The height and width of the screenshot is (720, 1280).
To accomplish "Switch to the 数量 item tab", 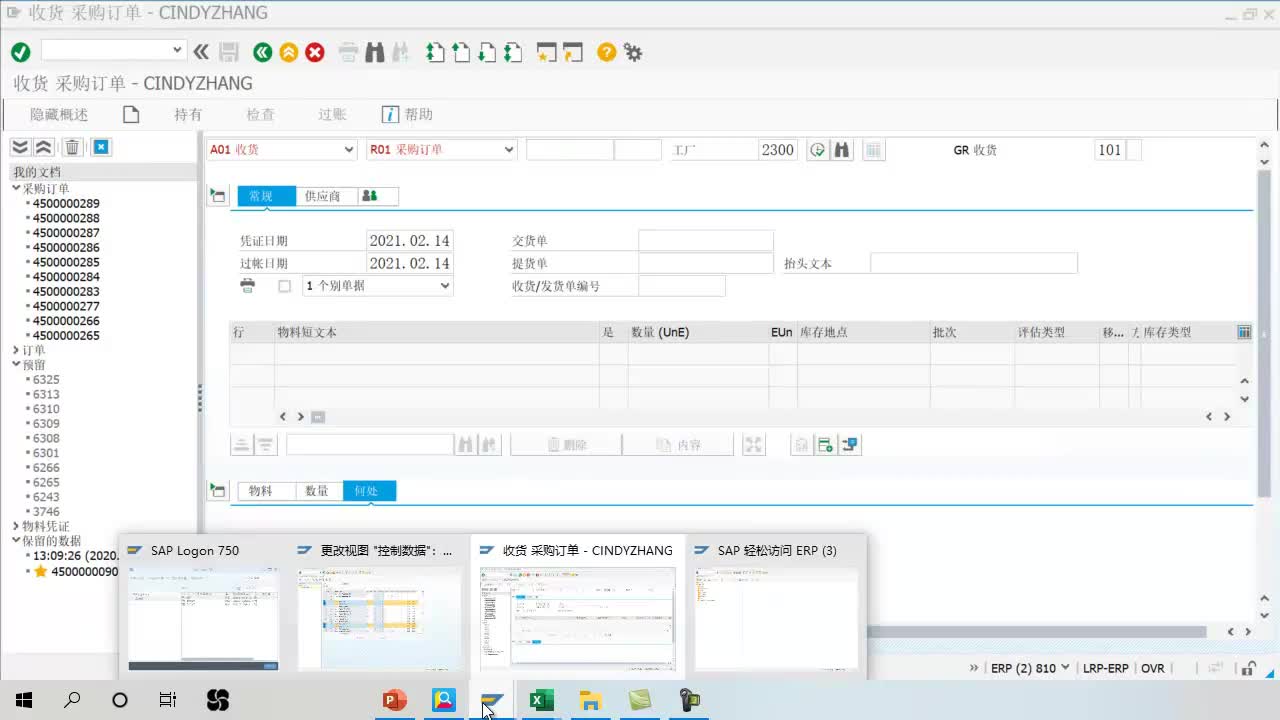I will (x=318, y=491).
